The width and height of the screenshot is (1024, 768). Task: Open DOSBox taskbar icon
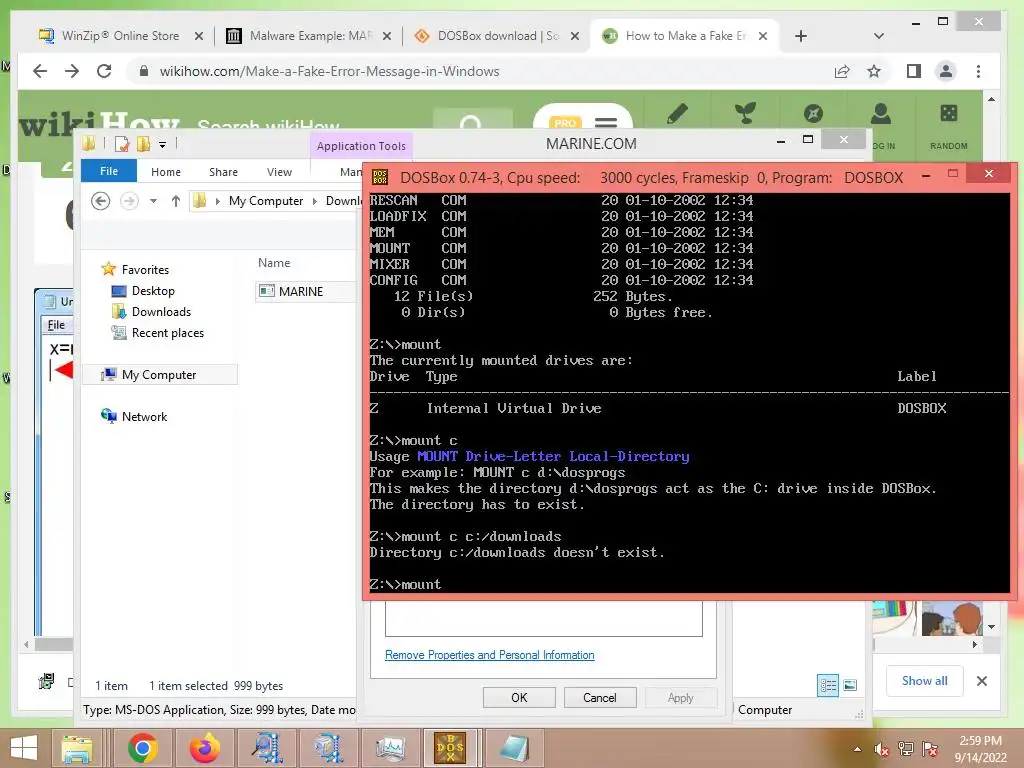click(x=451, y=748)
